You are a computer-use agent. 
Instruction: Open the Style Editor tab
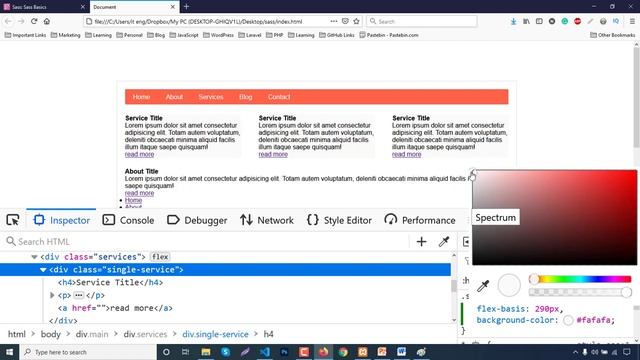point(339,220)
